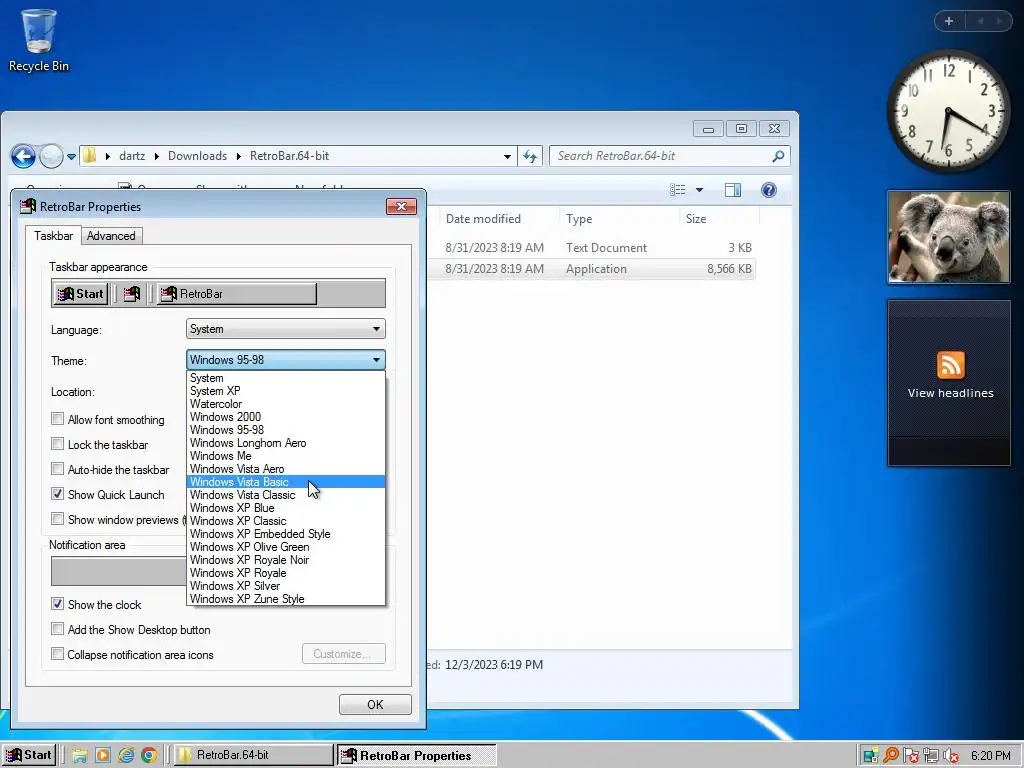Viewport: 1024px width, 768px height.
Task: Select Windows XP Zune Style theme
Action: point(285,599)
